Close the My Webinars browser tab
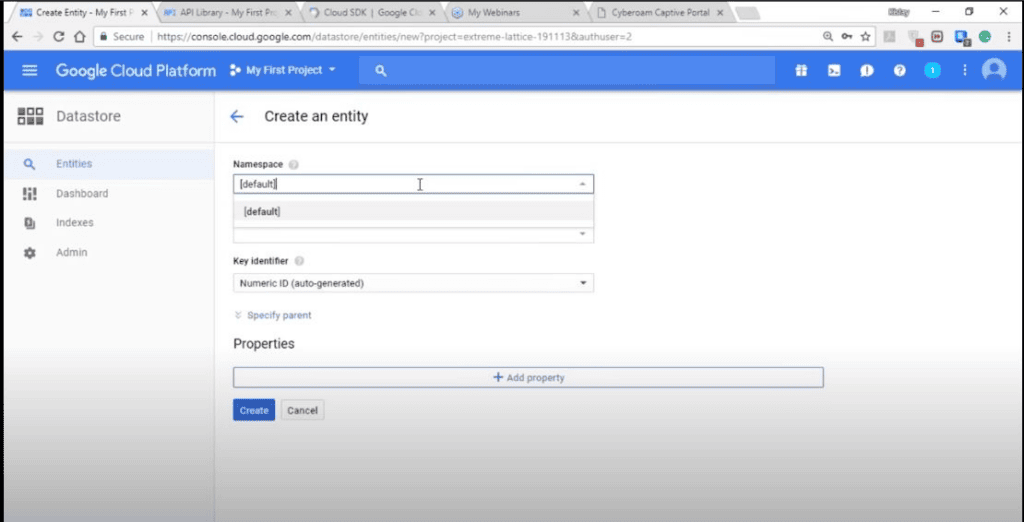Viewport: 1024px width, 522px height. 576,12
